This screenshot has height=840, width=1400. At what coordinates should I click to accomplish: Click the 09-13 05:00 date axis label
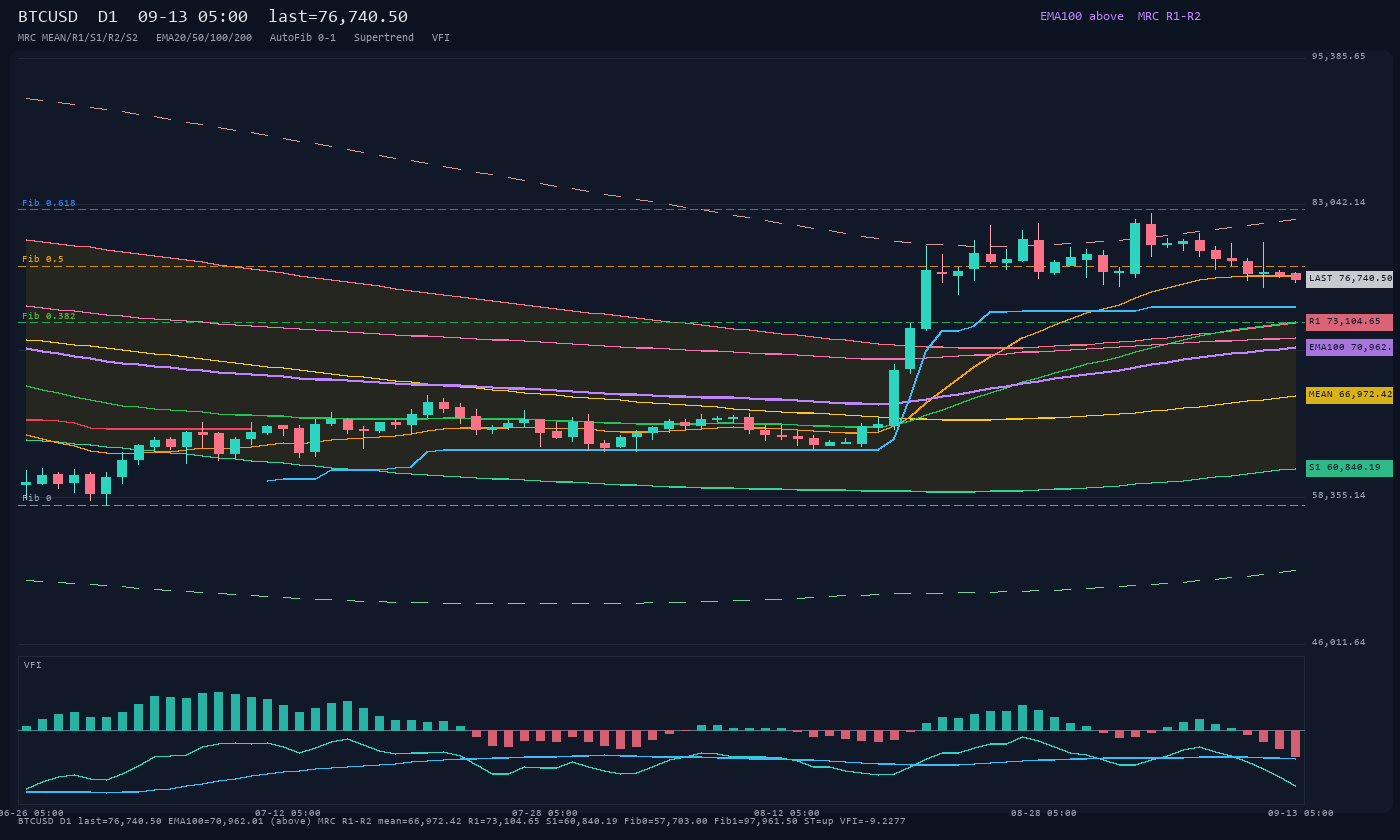click(1301, 813)
